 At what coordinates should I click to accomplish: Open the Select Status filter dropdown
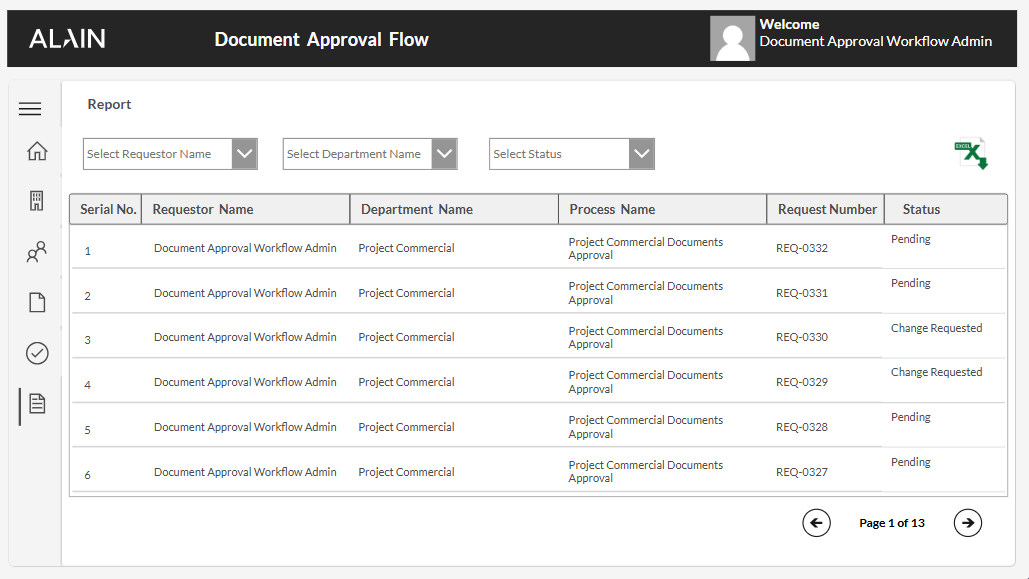tap(571, 154)
